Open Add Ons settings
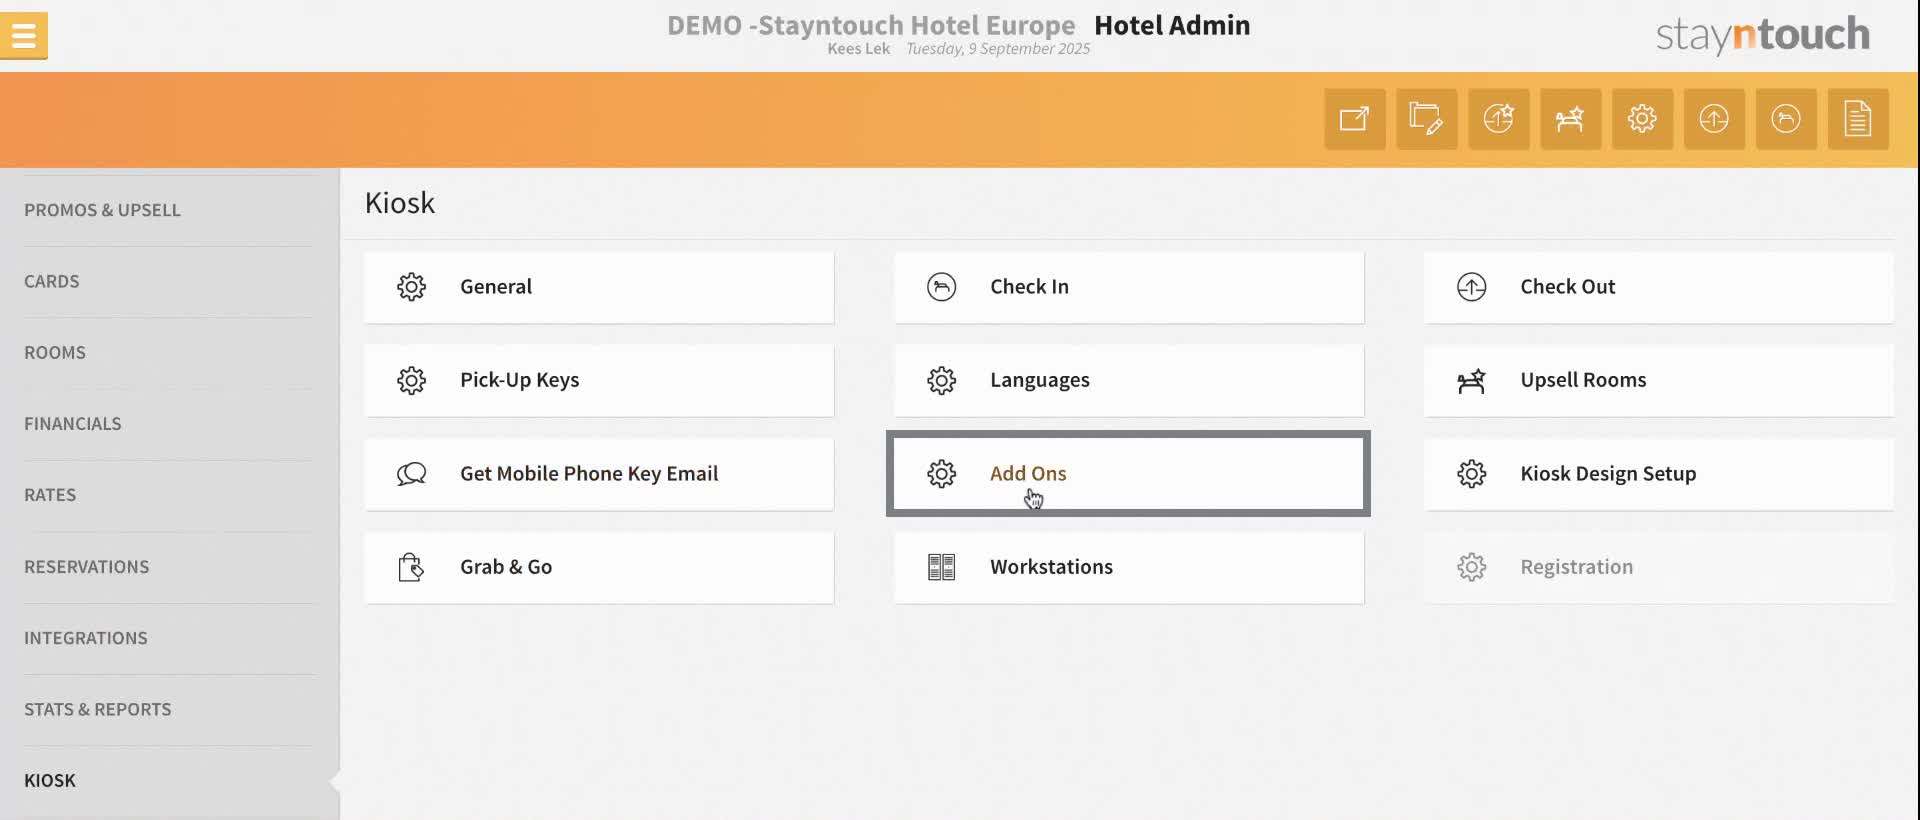The width and height of the screenshot is (1920, 820). 1129,474
